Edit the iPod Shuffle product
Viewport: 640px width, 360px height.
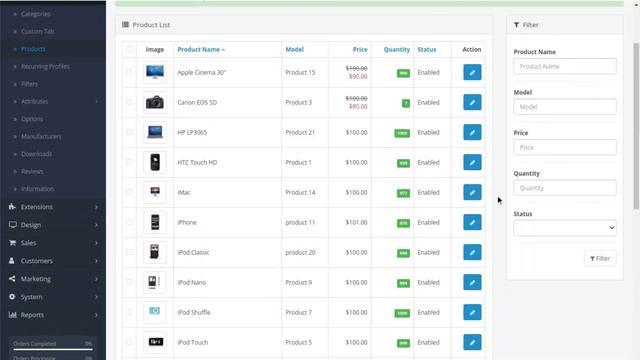472,312
